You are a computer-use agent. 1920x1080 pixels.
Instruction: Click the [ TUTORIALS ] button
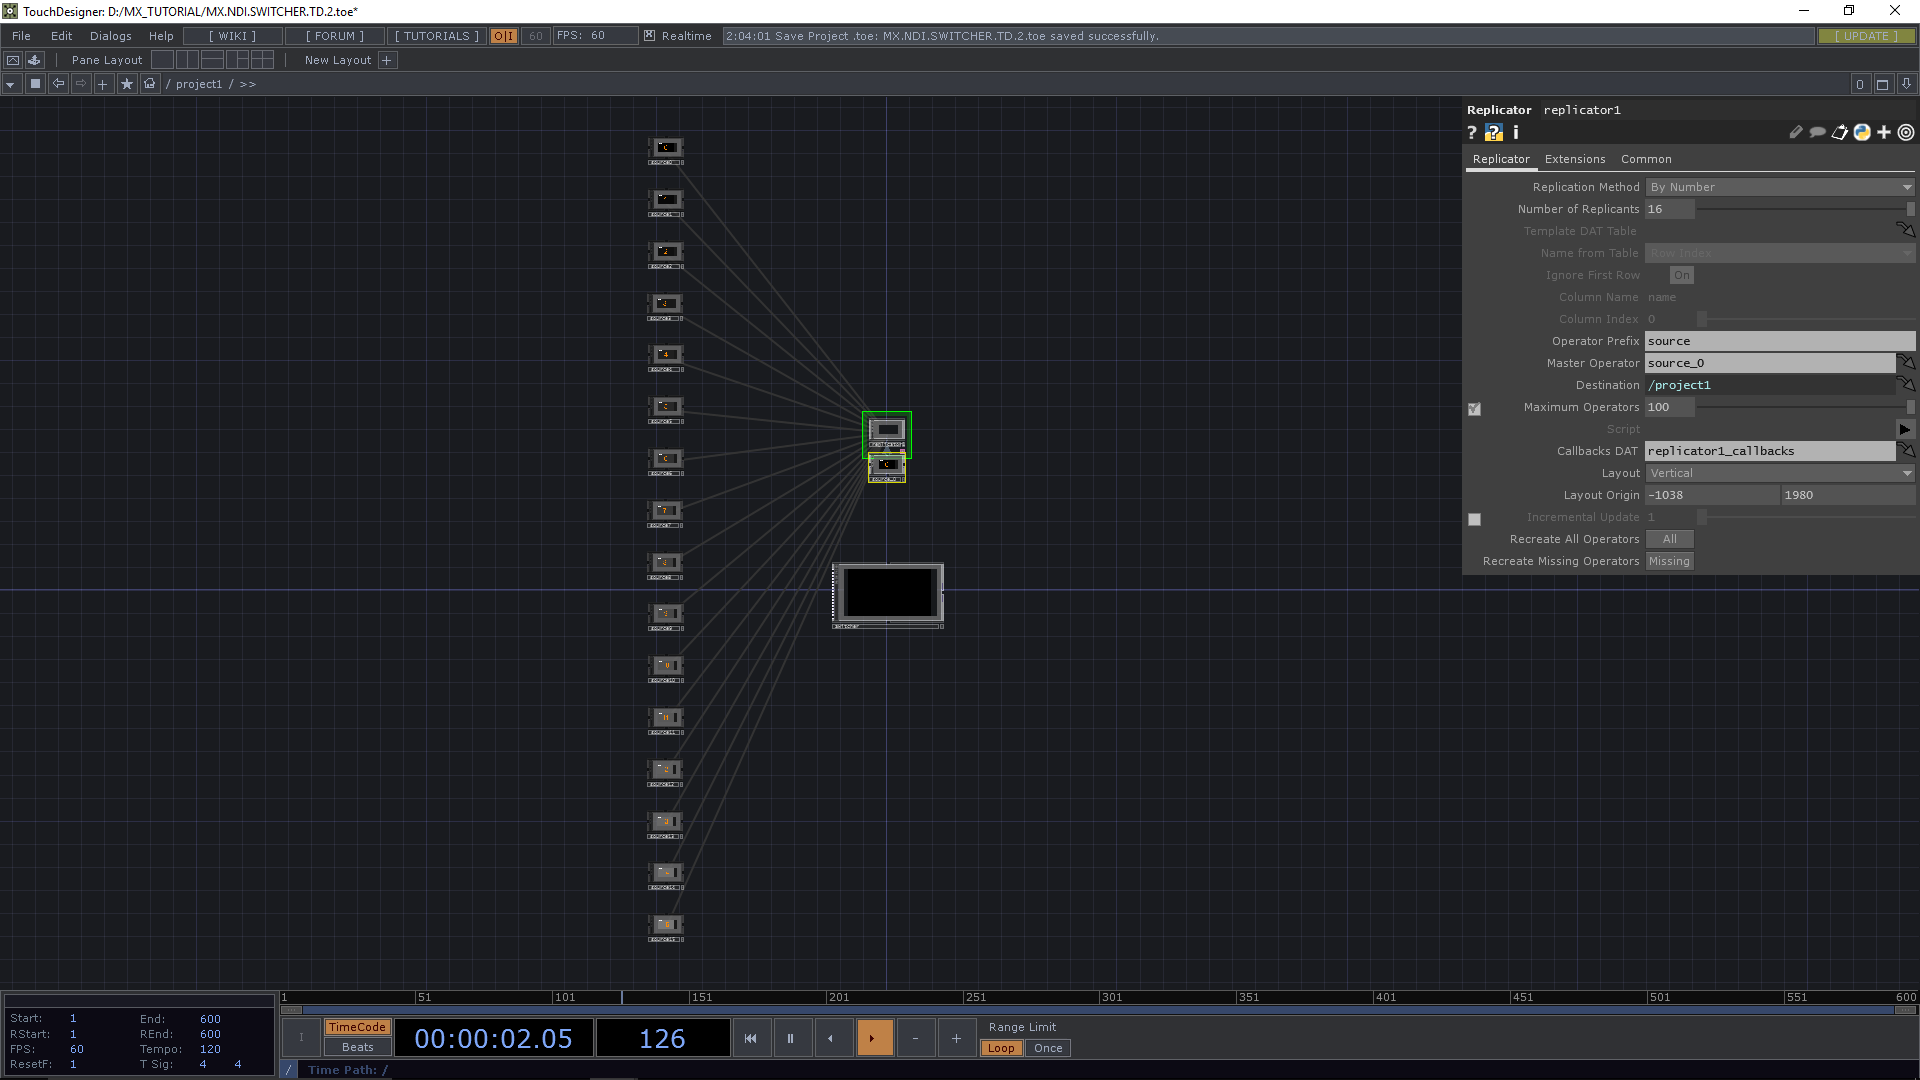coord(437,36)
